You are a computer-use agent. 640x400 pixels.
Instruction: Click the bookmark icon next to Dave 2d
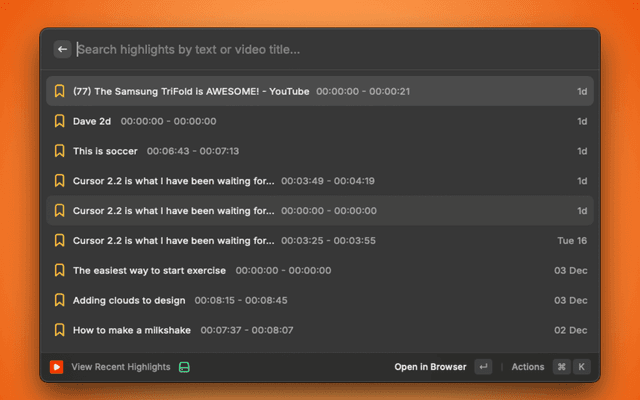59,121
